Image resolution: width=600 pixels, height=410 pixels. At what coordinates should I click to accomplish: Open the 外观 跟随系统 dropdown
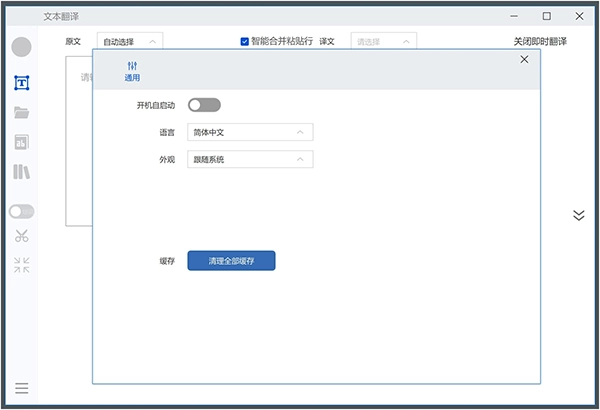click(x=250, y=159)
